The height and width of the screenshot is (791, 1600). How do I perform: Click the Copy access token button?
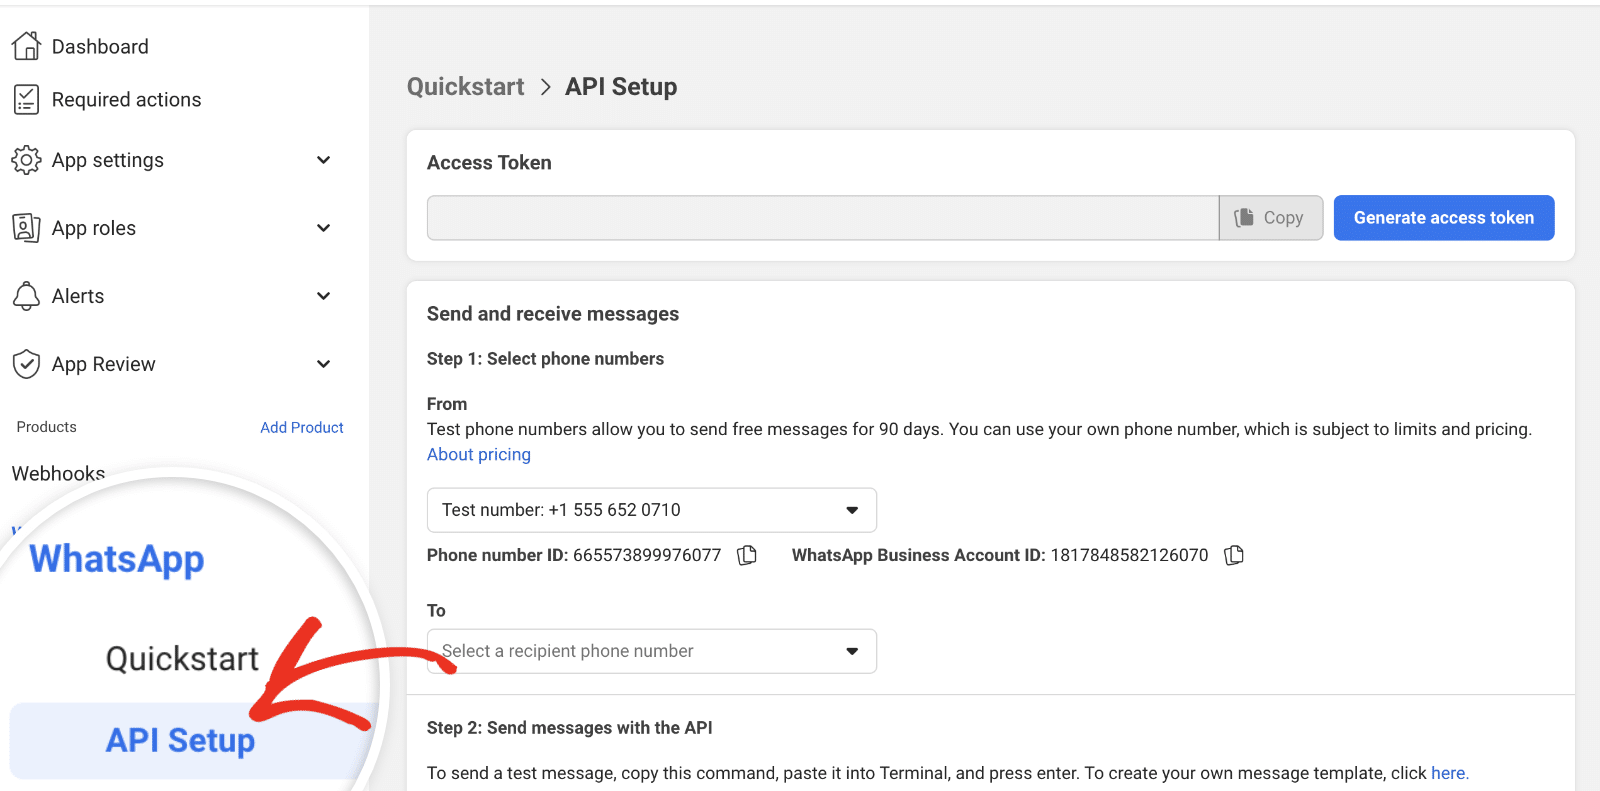[1271, 218]
